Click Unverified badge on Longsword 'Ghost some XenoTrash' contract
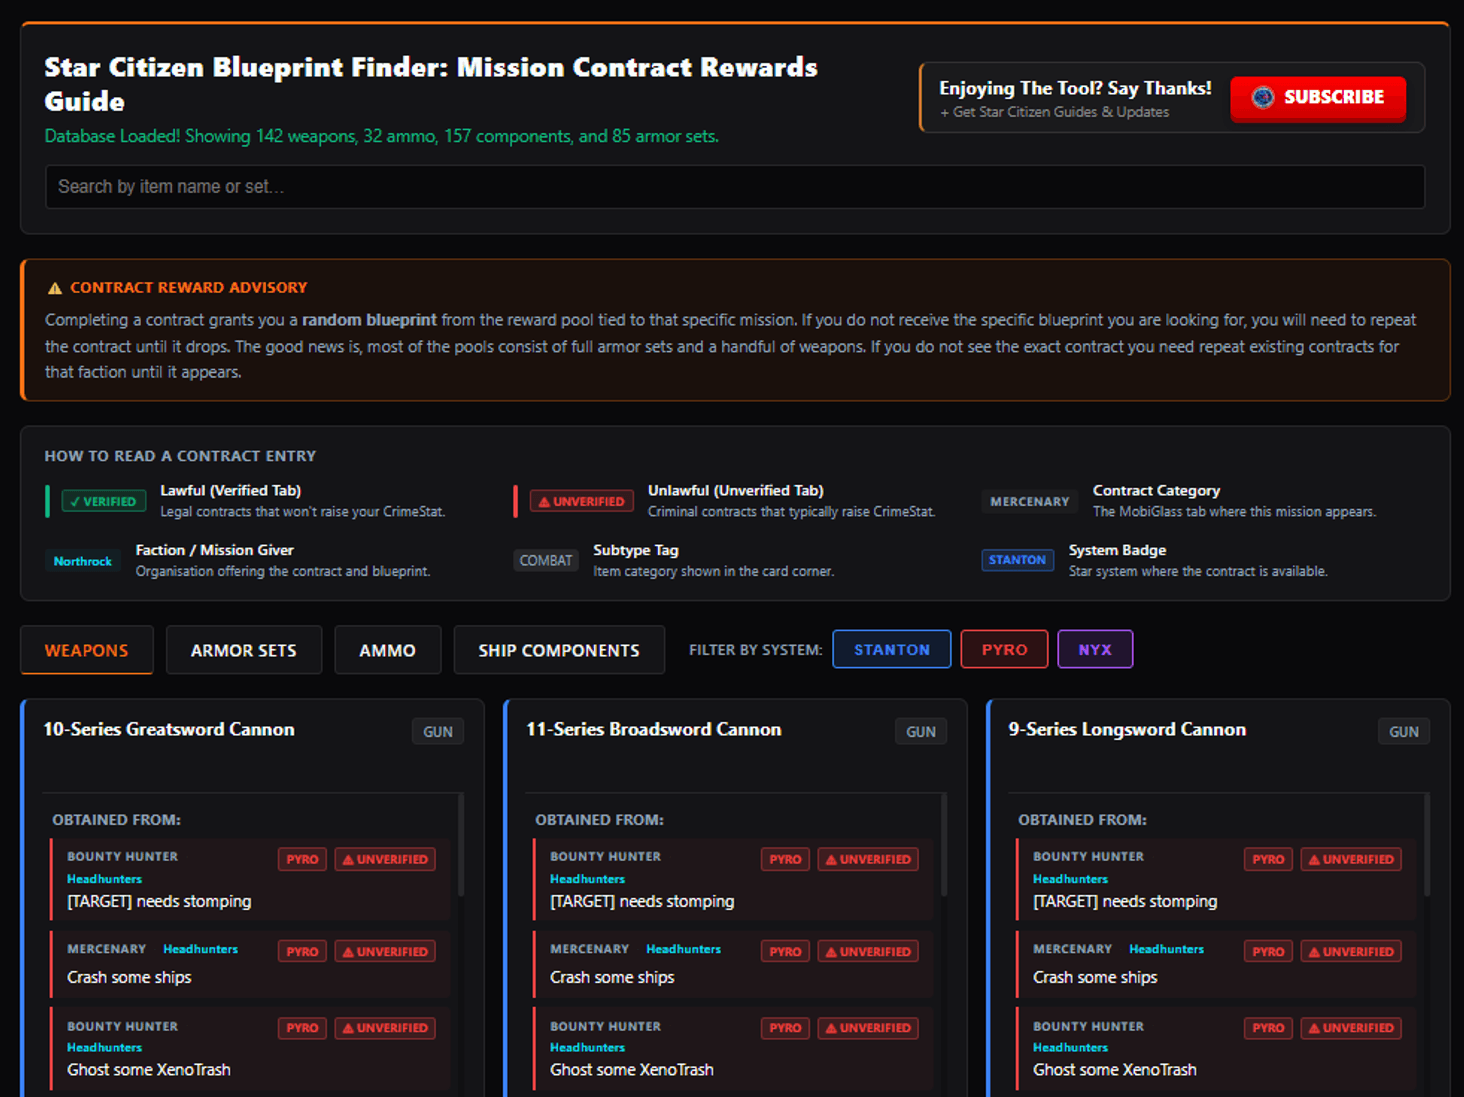The width and height of the screenshot is (1464, 1097). (1351, 1028)
